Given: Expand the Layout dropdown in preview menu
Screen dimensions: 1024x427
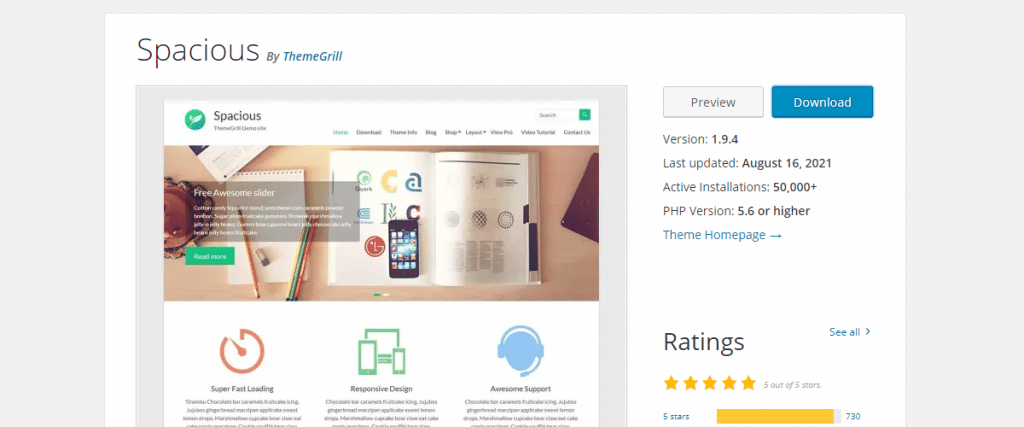Looking at the screenshot, I should (475, 132).
